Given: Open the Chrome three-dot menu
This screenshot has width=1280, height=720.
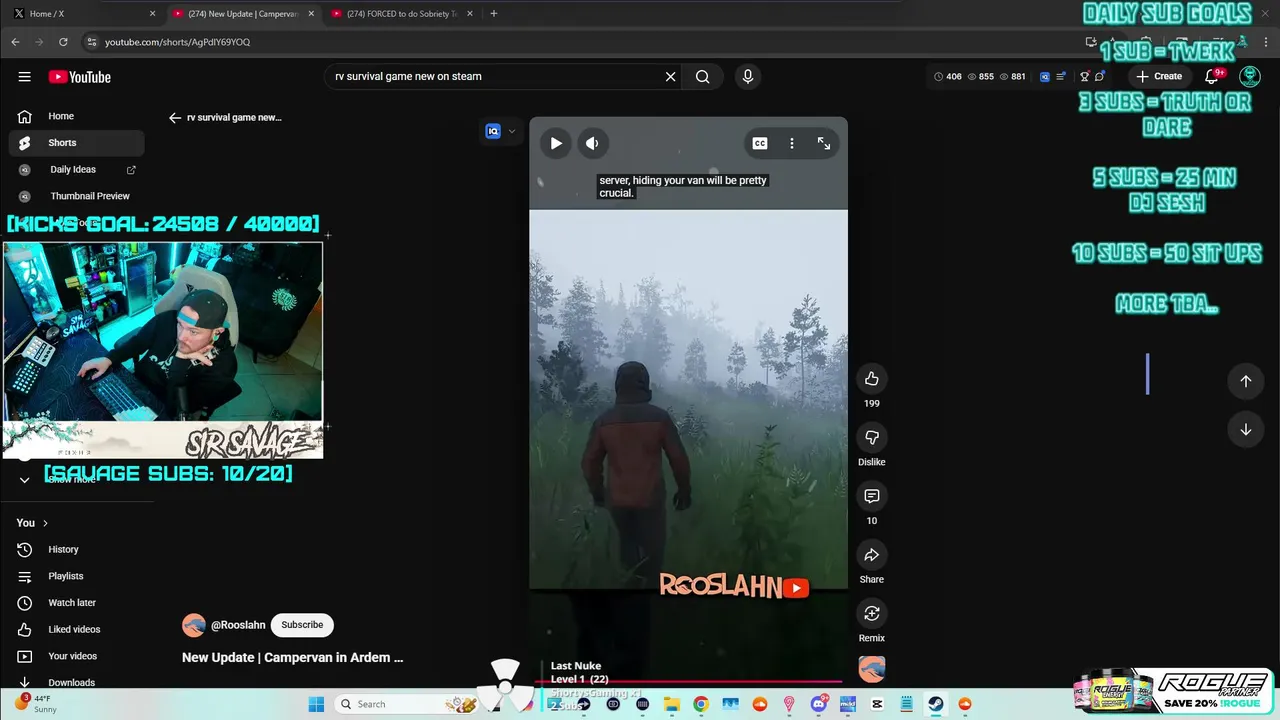Looking at the screenshot, I should (1267, 42).
